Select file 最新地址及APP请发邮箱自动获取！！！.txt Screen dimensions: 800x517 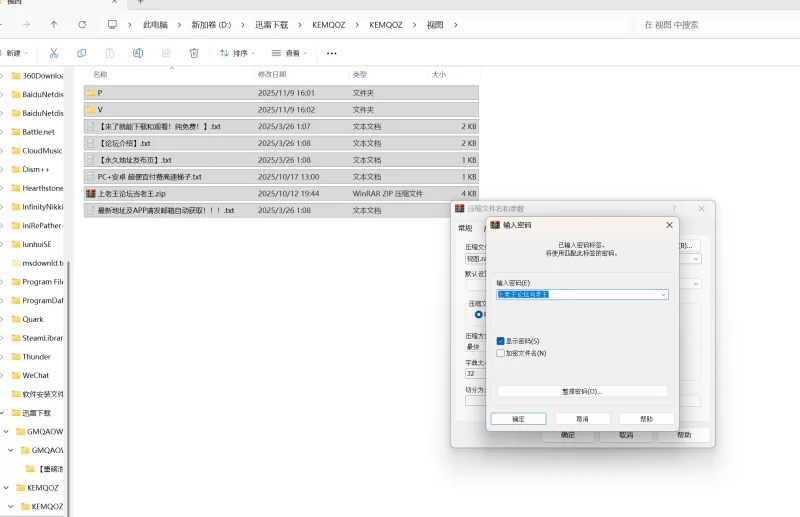click(x=267, y=210)
